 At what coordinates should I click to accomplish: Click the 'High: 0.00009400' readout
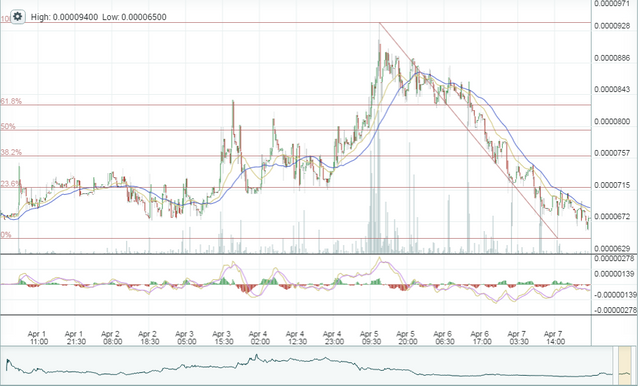[x=64, y=17]
